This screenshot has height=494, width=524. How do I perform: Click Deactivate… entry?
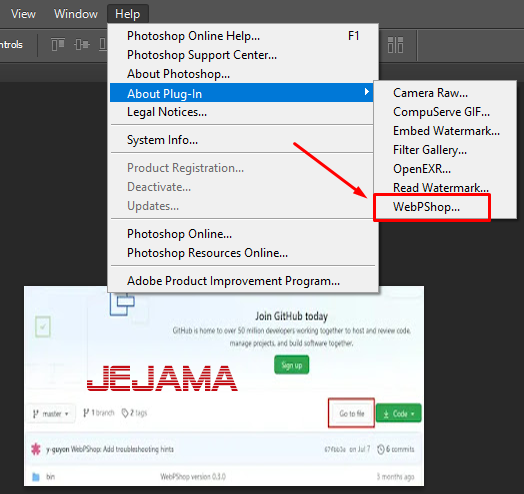pos(243,187)
